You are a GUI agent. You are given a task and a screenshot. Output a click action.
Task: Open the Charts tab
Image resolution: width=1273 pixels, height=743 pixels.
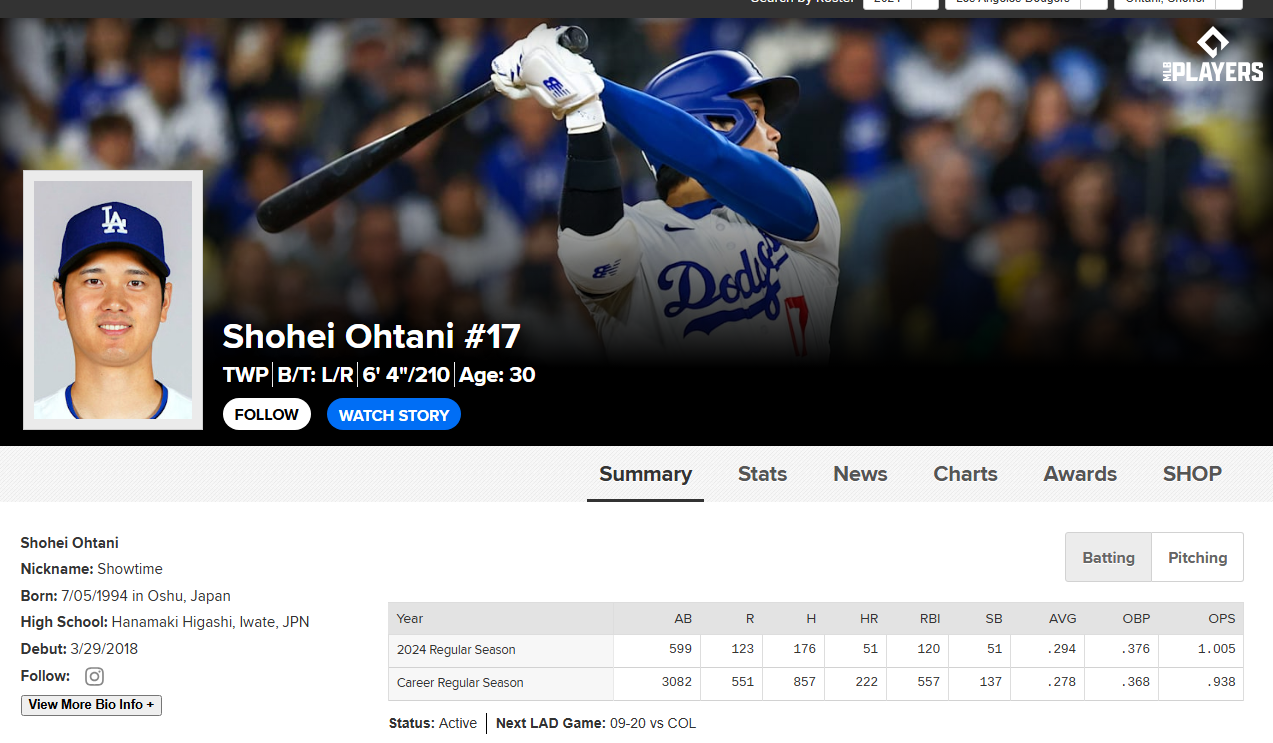[x=965, y=474]
